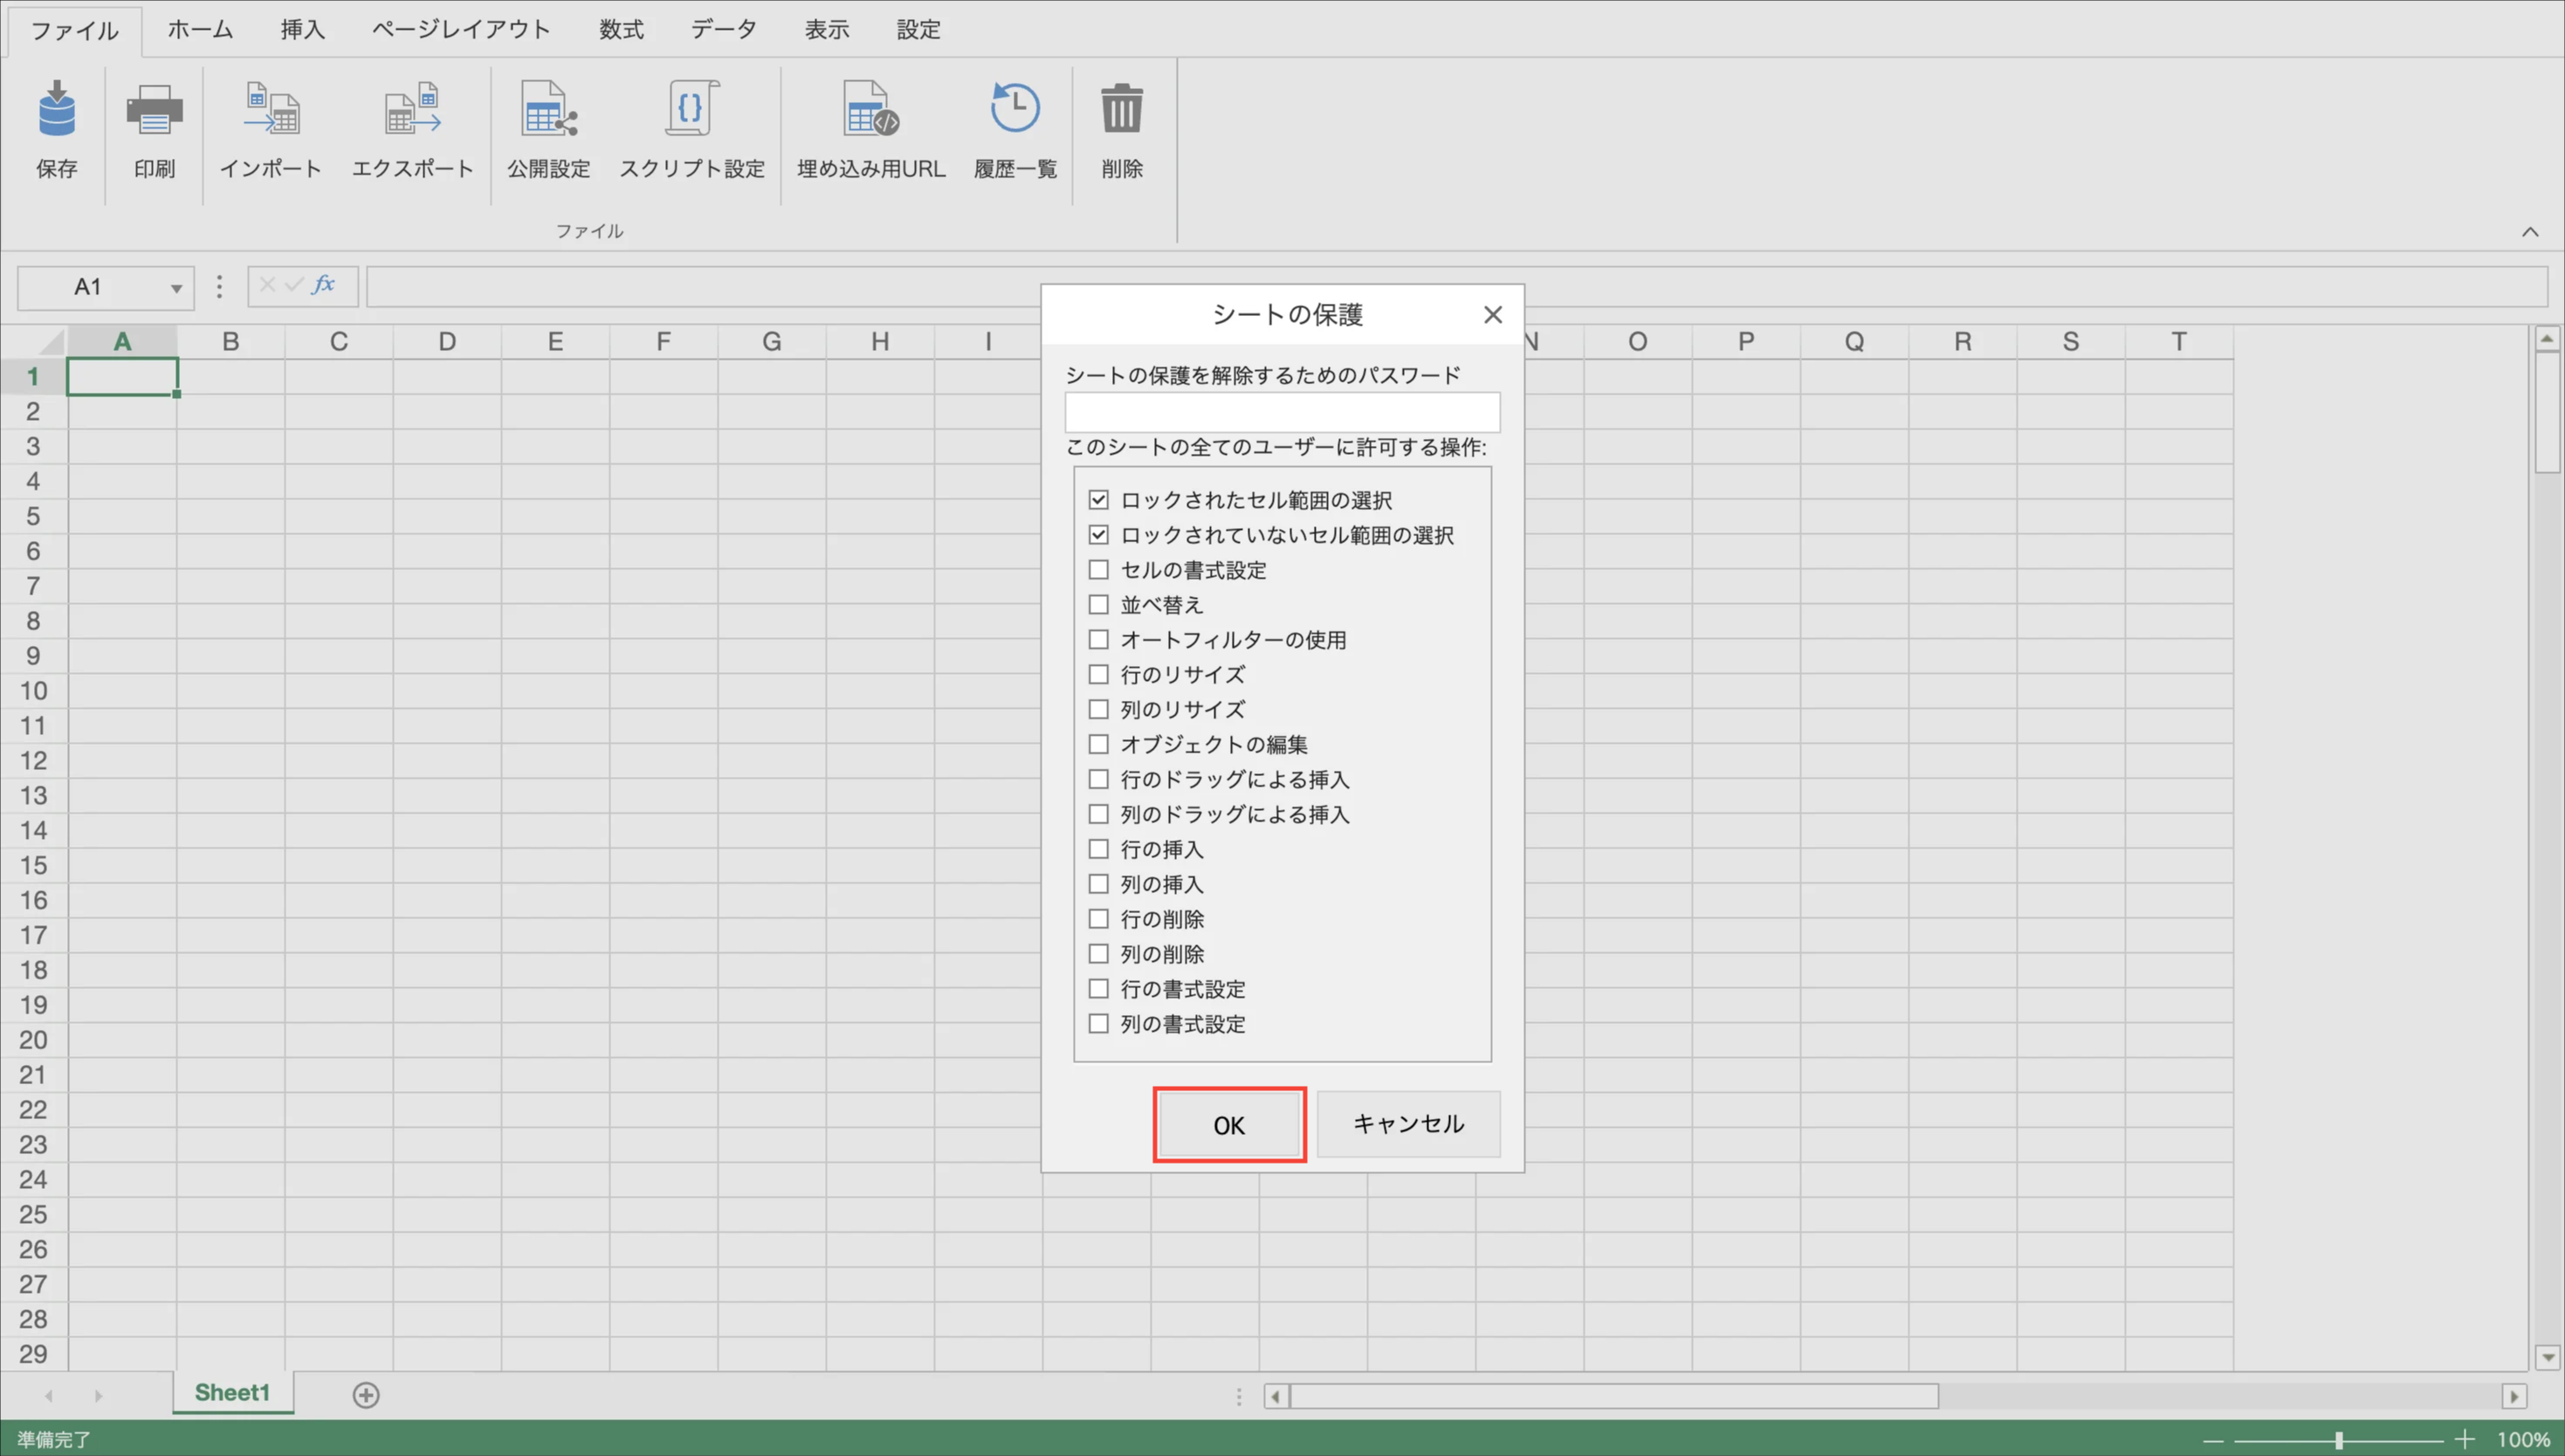This screenshot has width=2565, height=1456.
Task: Check the 並べ替え option
Action: pos(1098,605)
